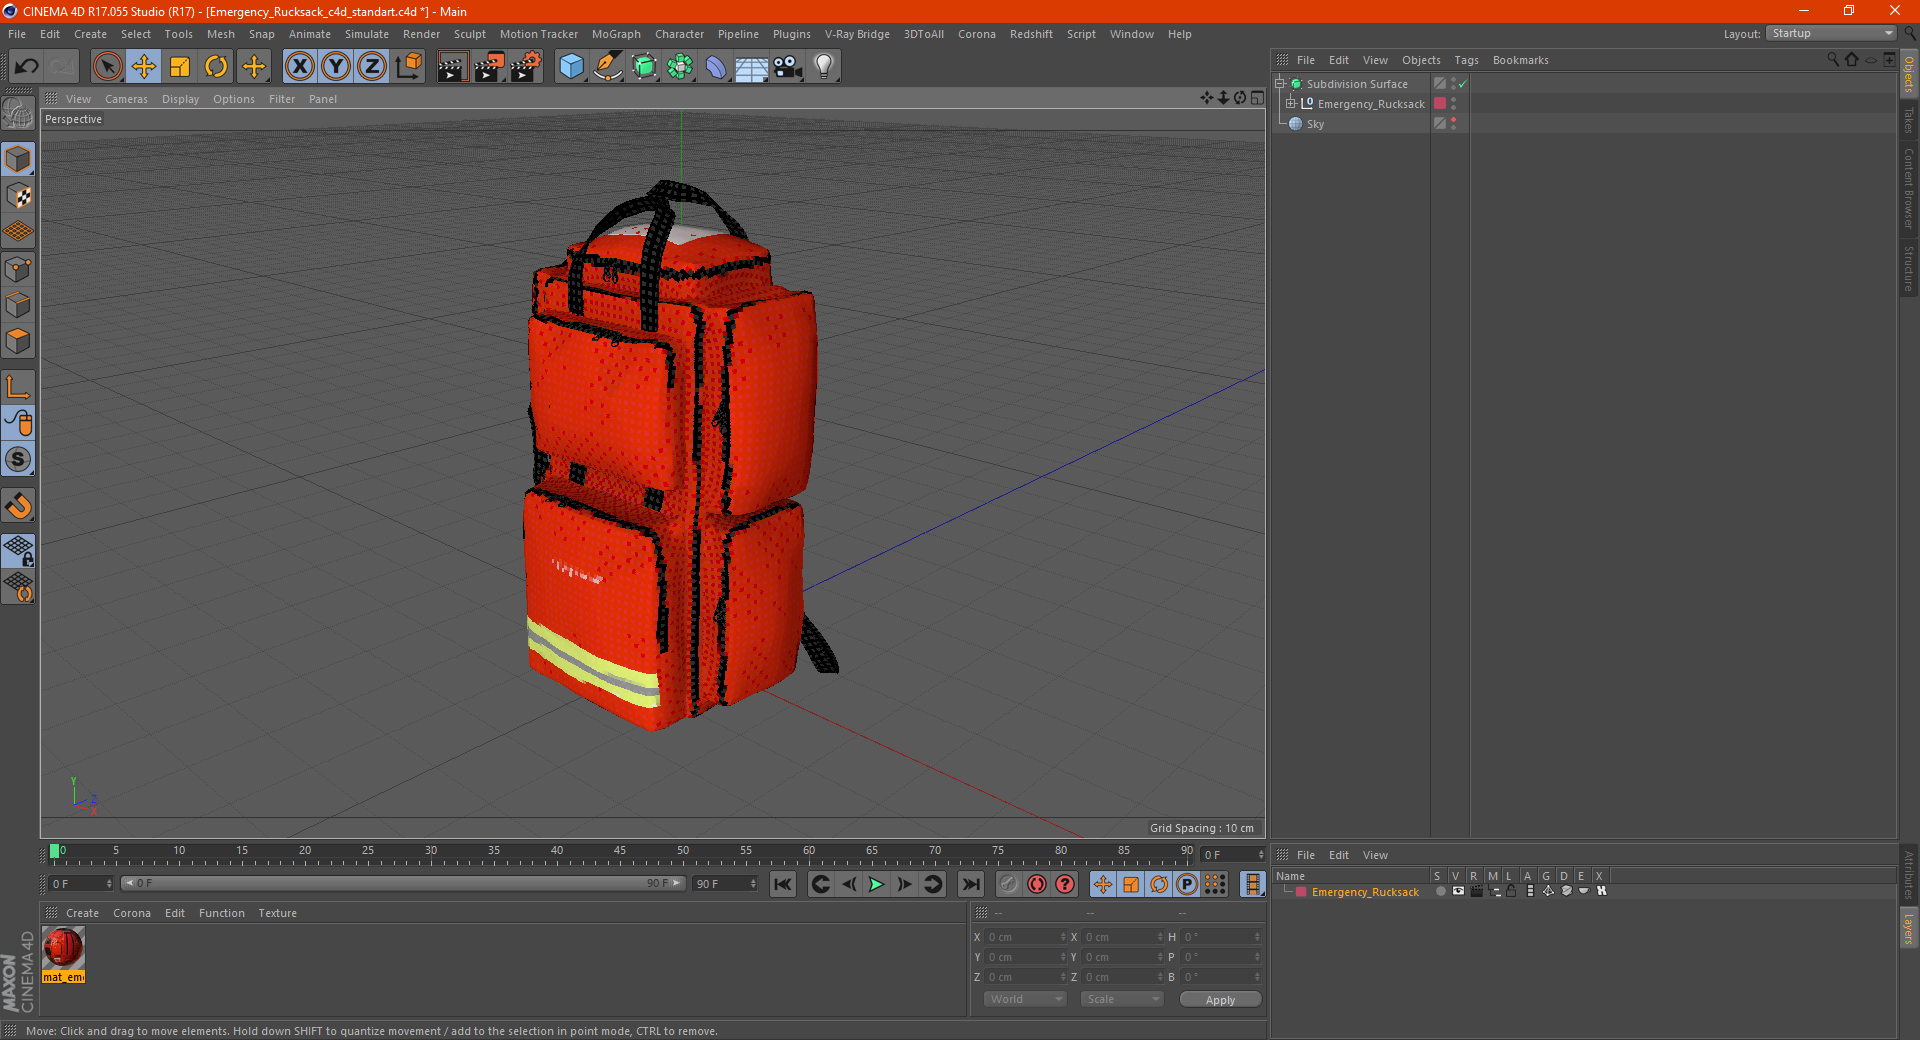
Task: Toggle Subdivision Surface enabled checkmark
Action: pyautogui.click(x=1462, y=84)
